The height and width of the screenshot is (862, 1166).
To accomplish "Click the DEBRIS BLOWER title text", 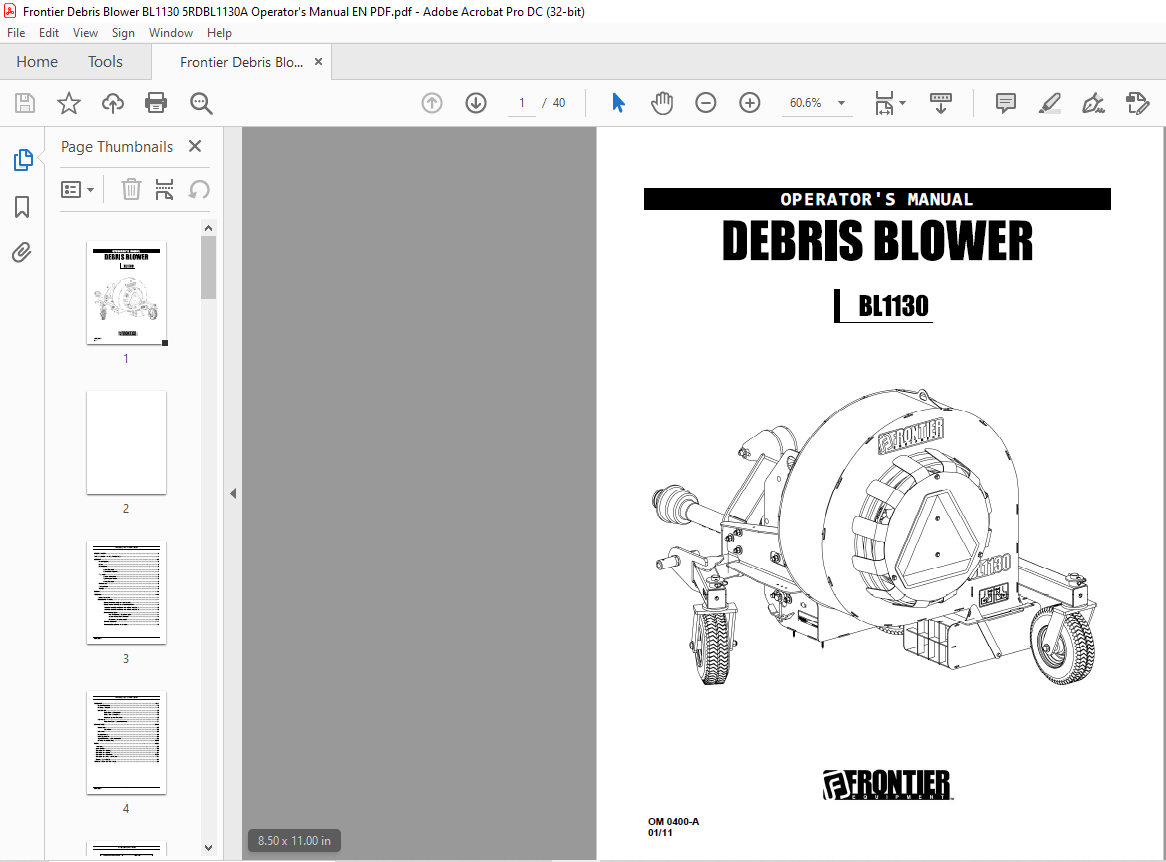I will (877, 241).
